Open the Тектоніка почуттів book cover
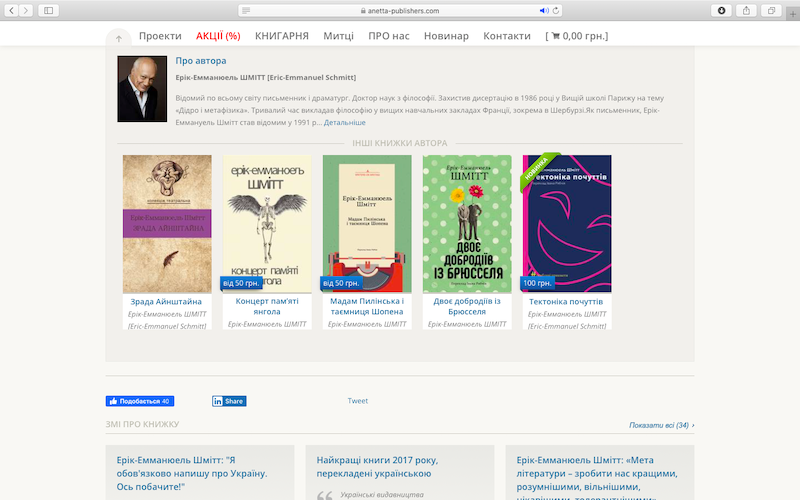The image size is (800, 500). (x=567, y=223)
